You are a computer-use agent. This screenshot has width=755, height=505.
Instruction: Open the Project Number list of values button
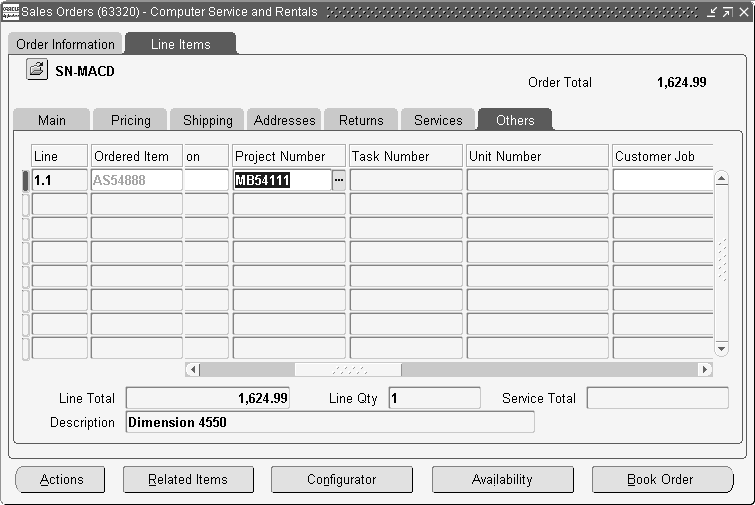coord(338,180)
